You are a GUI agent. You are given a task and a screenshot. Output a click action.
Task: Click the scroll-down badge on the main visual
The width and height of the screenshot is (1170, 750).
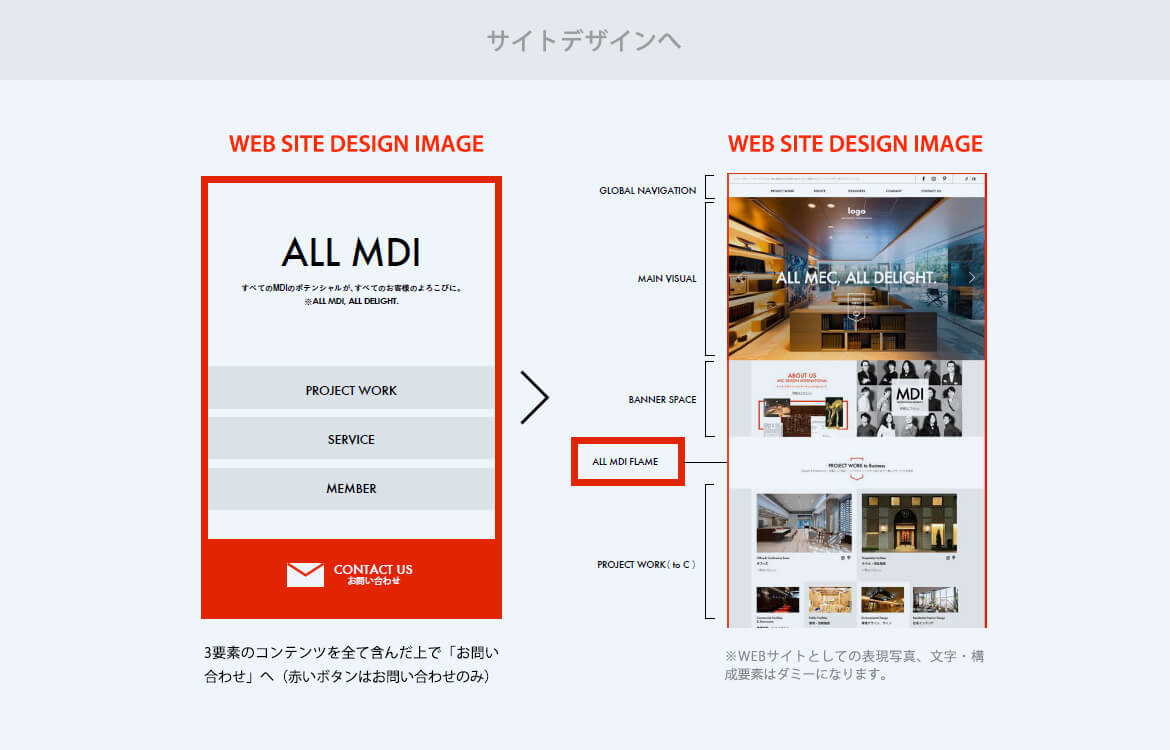click(857, 307)
